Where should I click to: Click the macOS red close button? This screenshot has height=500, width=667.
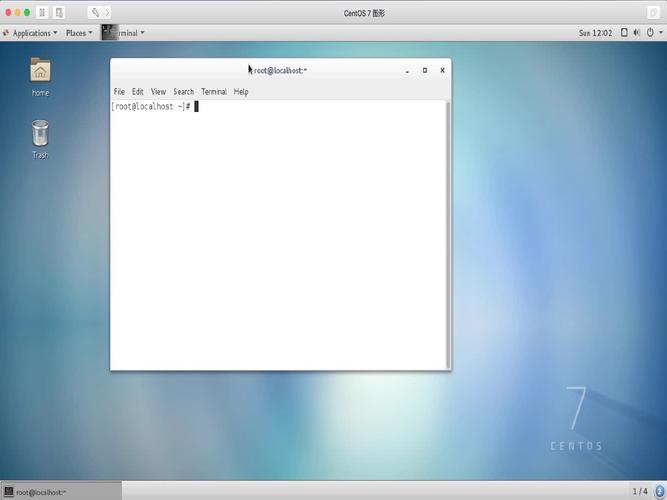pyautogui.click(x=8, y=12)
